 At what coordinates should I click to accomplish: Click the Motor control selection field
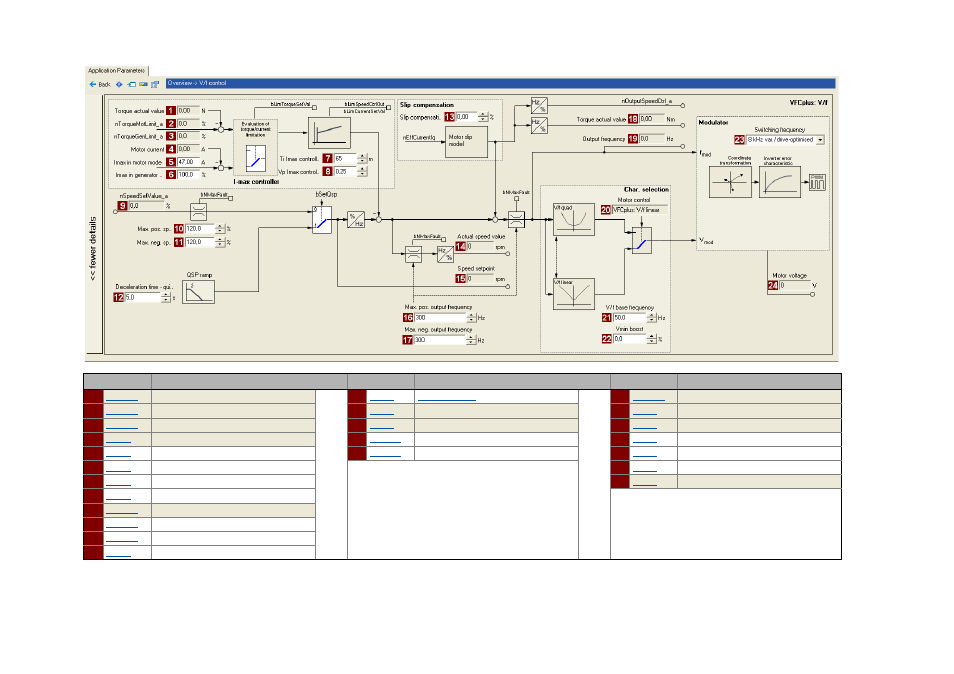pyautogui.click(x=640, y=210)
